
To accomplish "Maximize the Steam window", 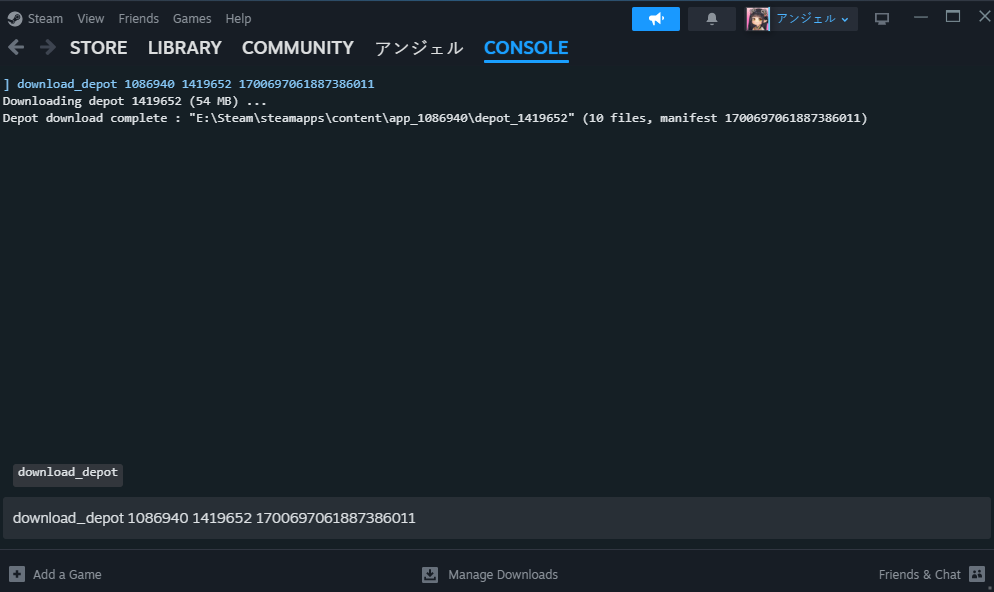I will coord(953,17).
